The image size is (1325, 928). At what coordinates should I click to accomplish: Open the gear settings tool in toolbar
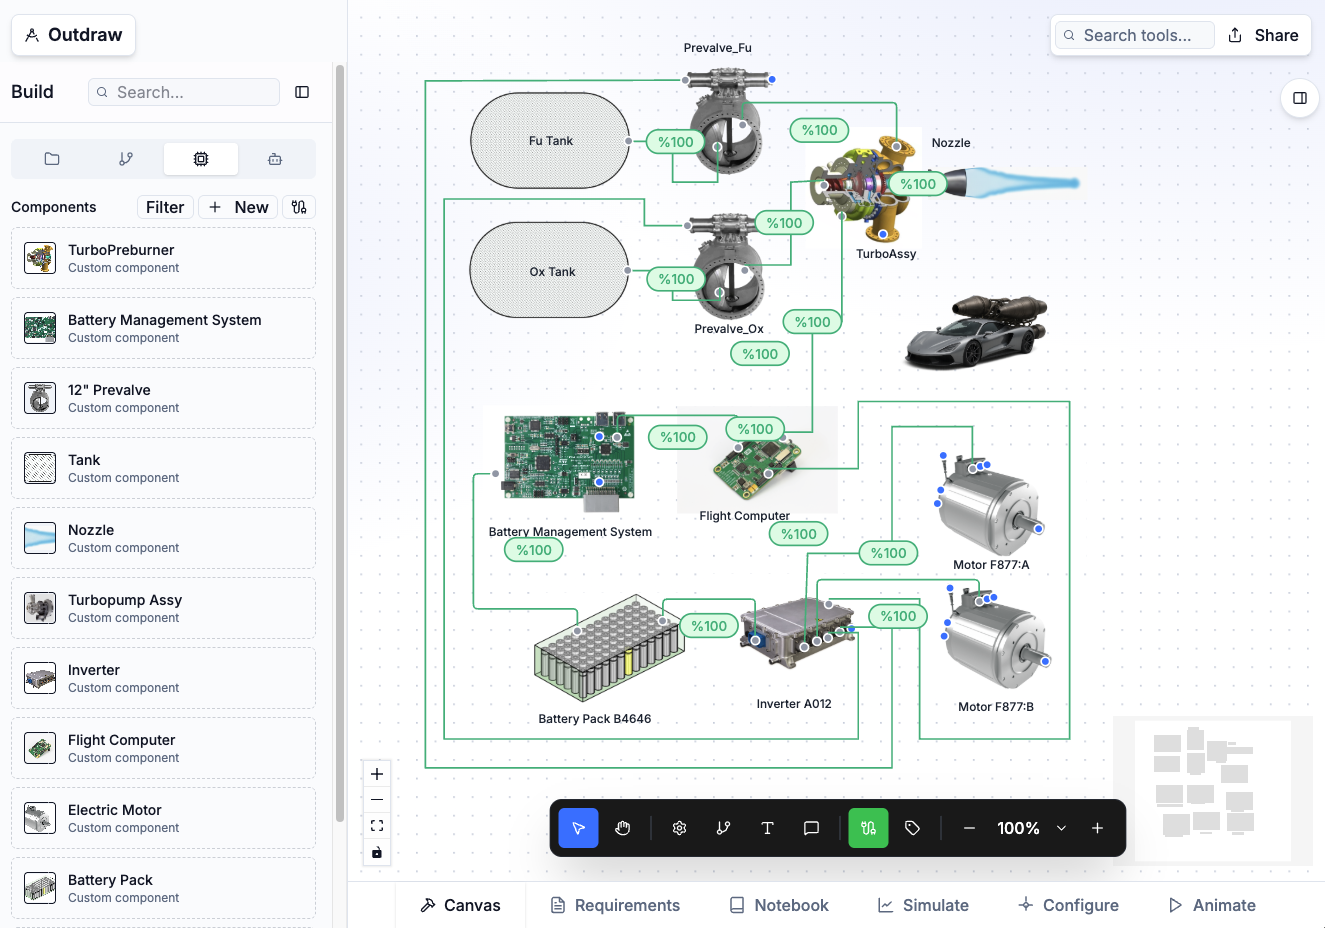click(679, 828)
